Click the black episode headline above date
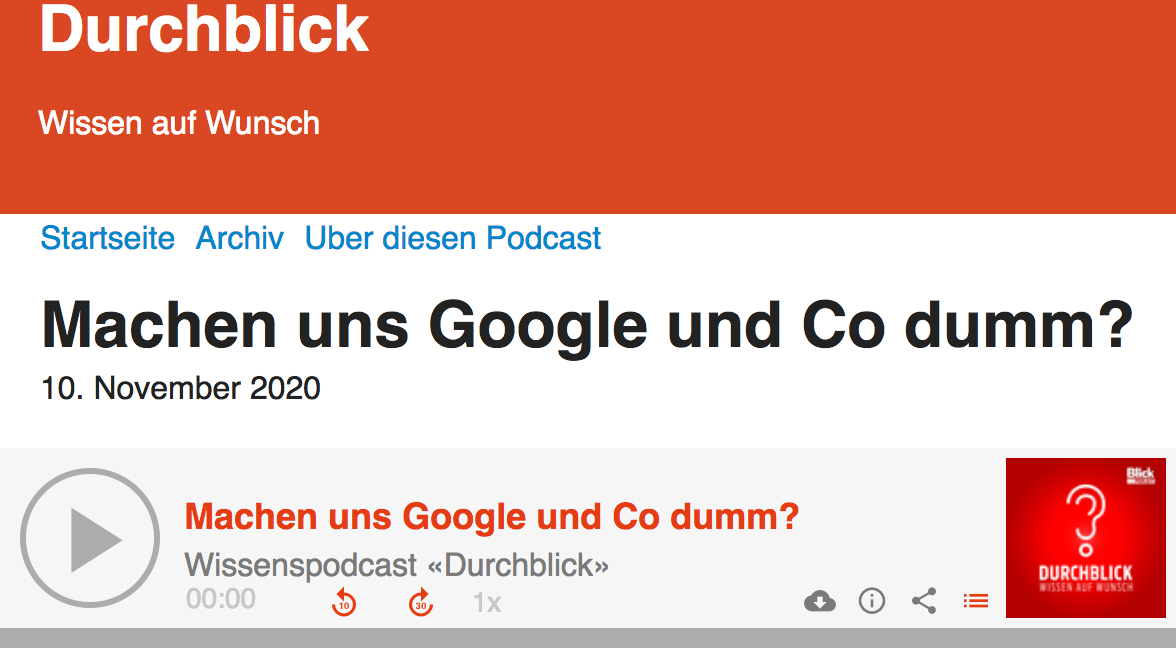The height and width of the screenshot is (648, 1176). [587, 323]
